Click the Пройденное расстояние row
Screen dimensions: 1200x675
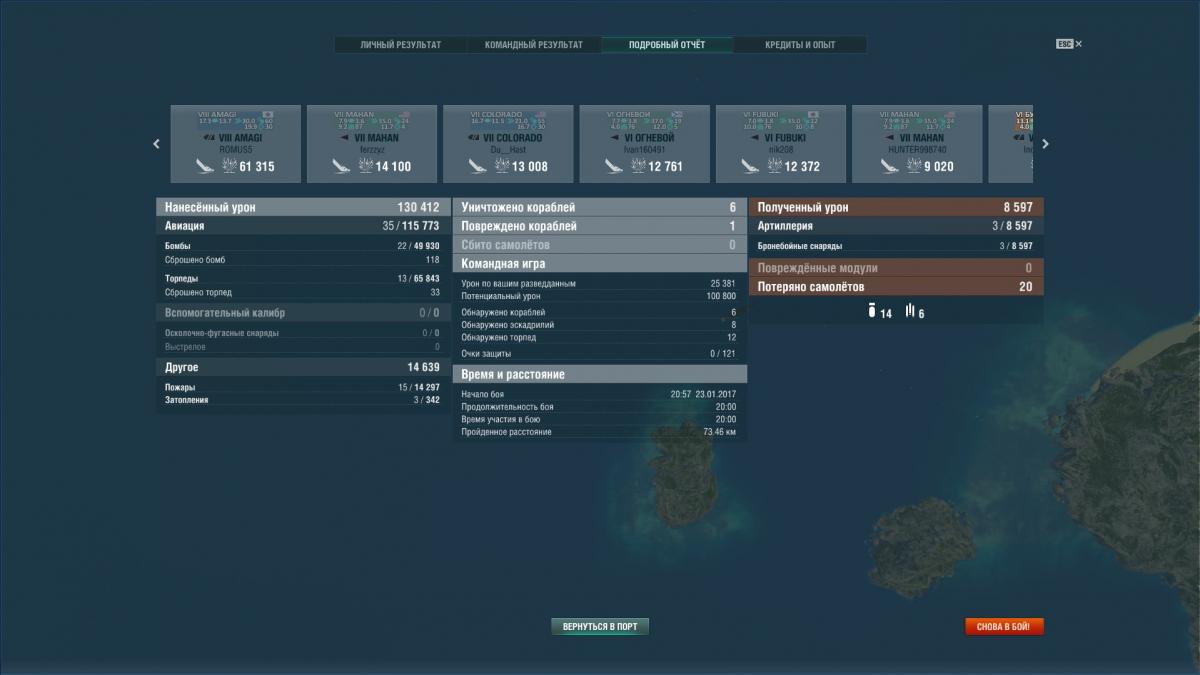point(600,432)
